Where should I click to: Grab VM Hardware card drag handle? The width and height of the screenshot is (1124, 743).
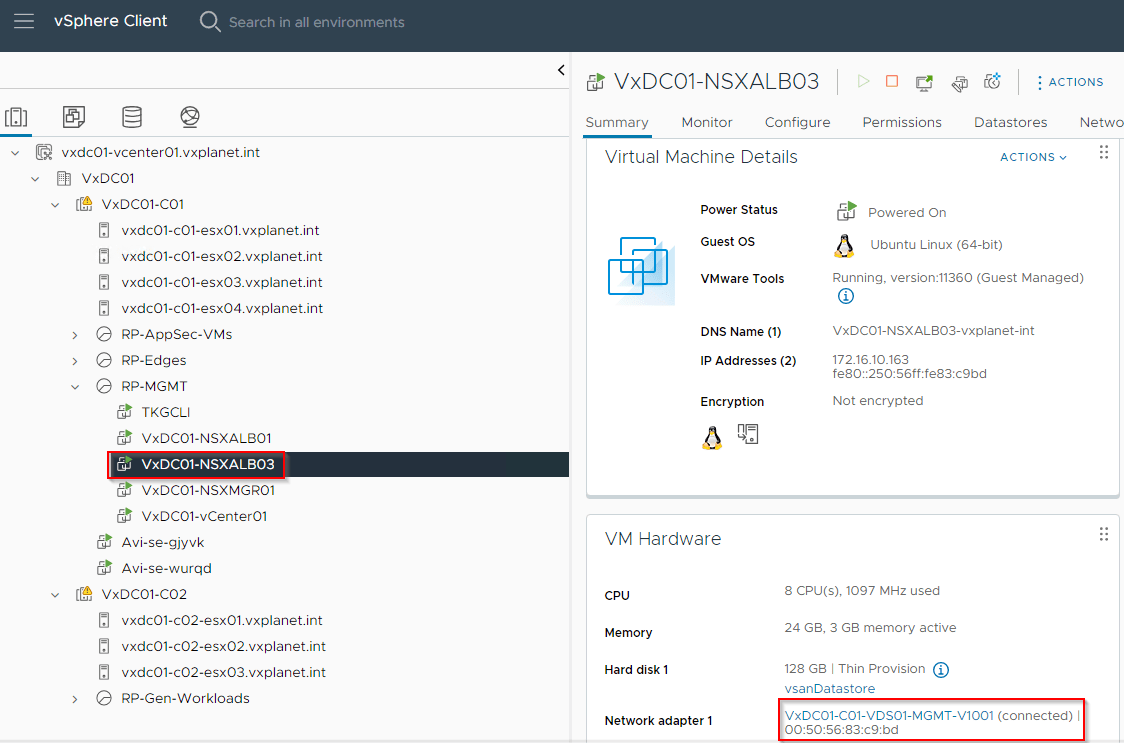point(1104,534)
